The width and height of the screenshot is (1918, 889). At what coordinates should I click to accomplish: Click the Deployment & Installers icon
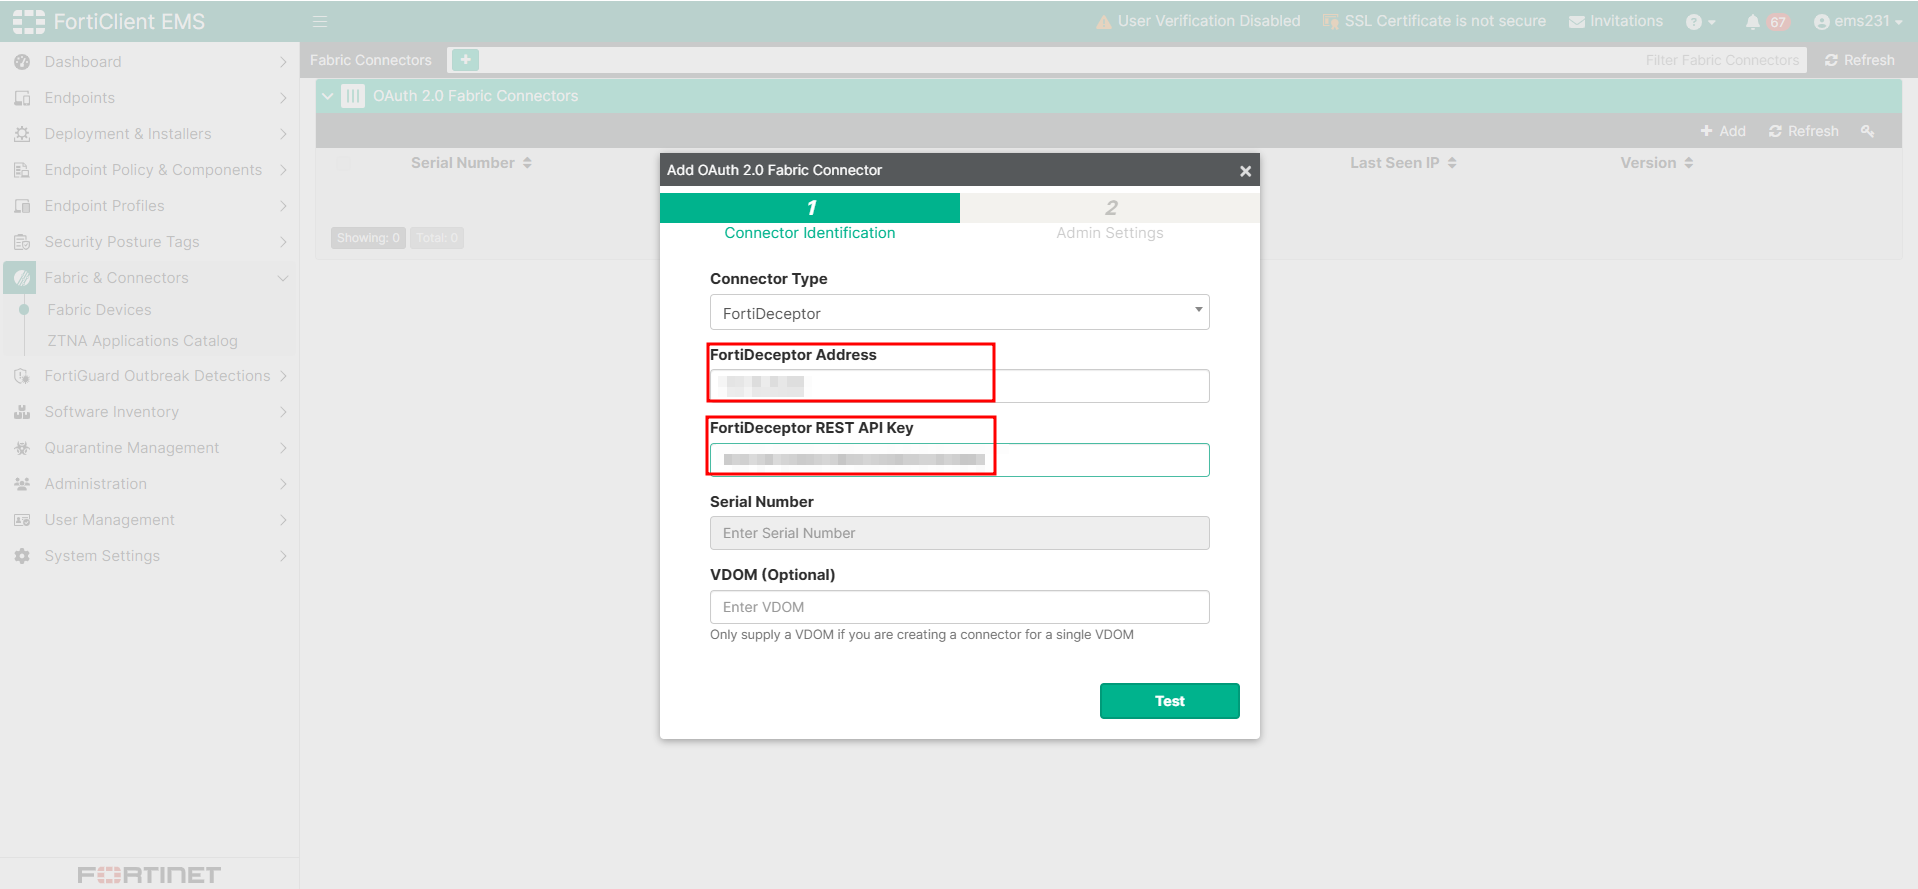coord(22,134)
